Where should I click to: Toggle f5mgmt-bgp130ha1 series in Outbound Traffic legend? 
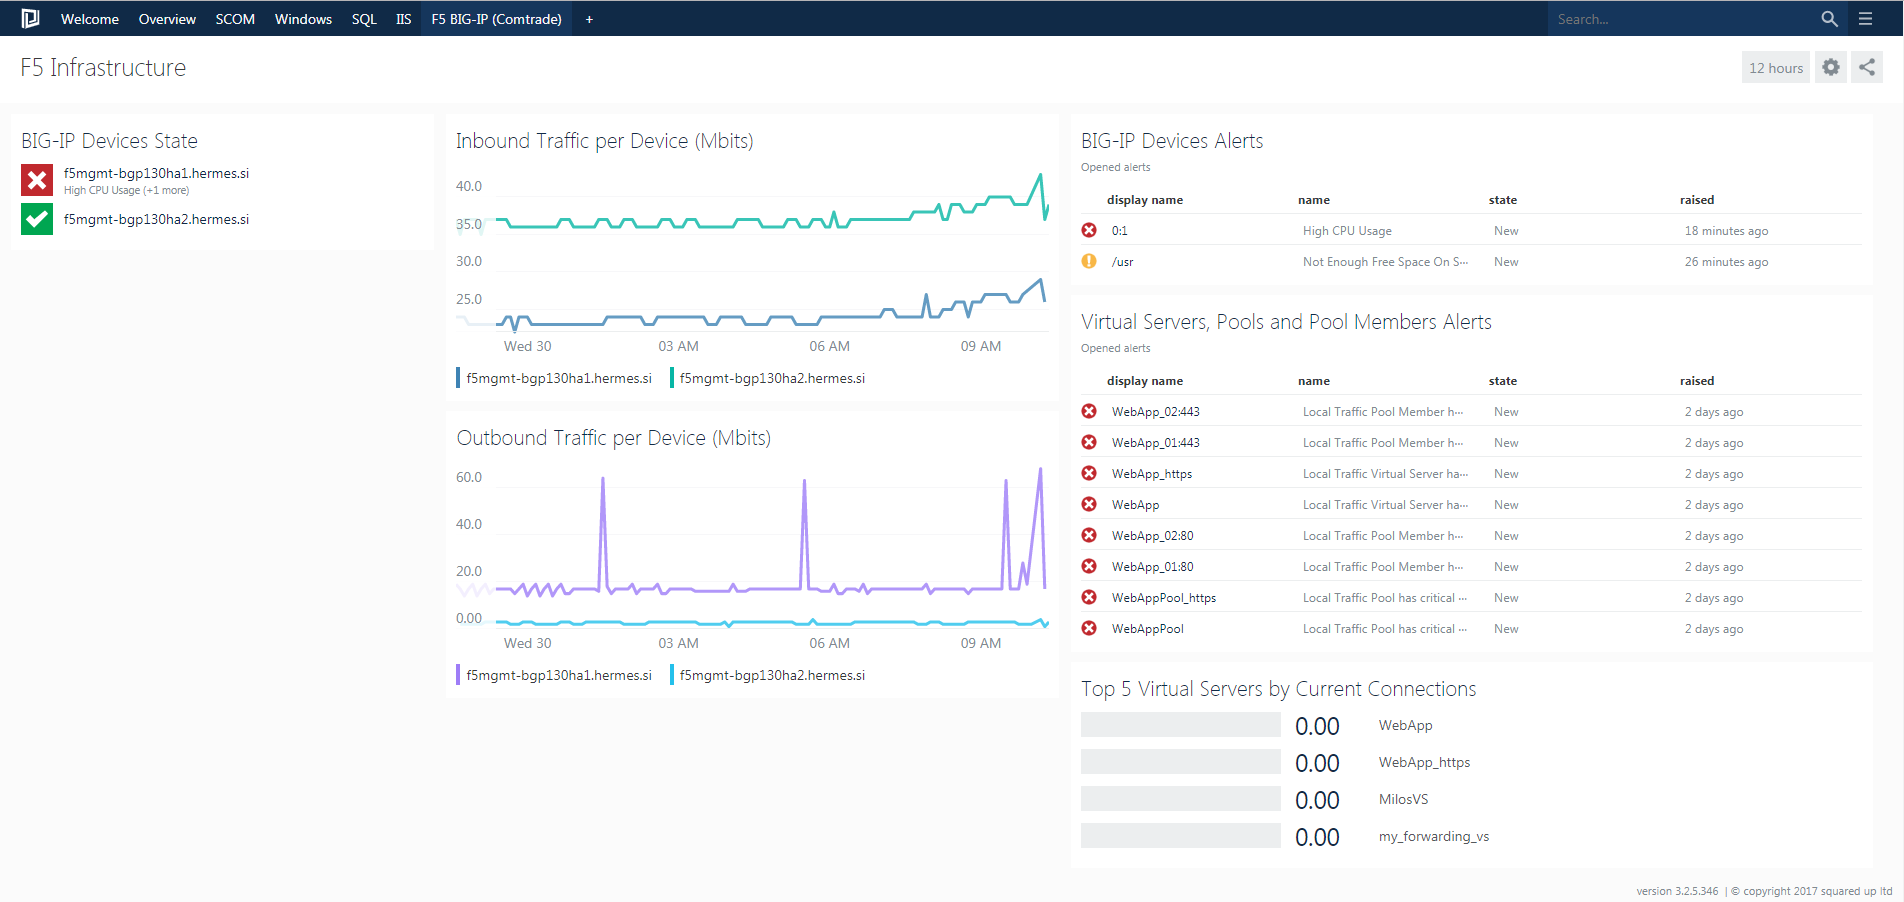[558, 675]
